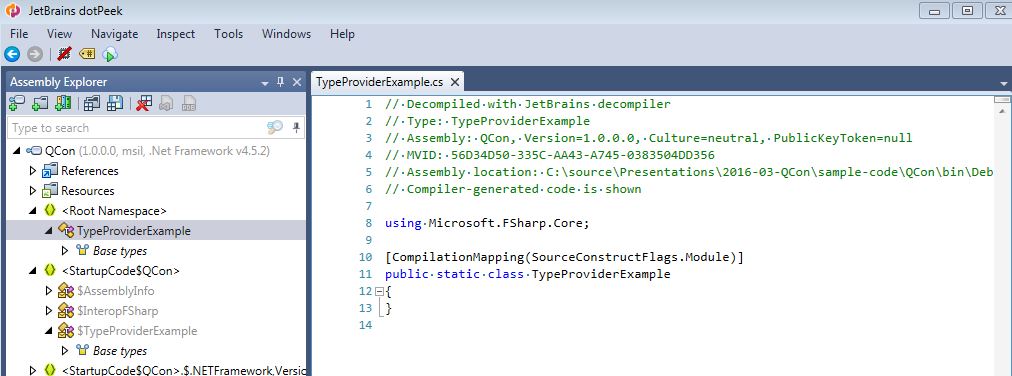
Task: Click the search magnifier icon in search box
Action: (x=275, y=128)
